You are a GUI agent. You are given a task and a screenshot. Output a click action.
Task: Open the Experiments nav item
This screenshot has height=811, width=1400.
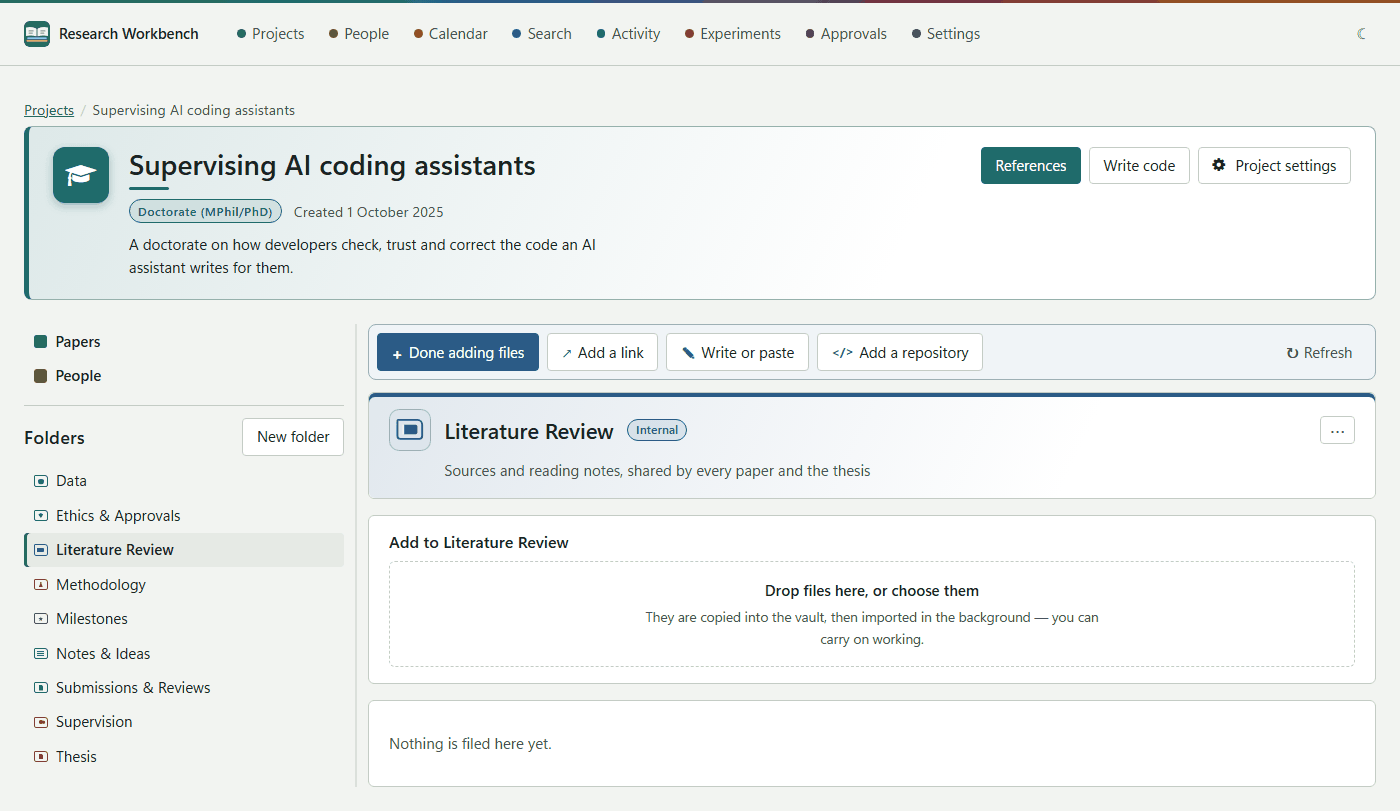733,34
